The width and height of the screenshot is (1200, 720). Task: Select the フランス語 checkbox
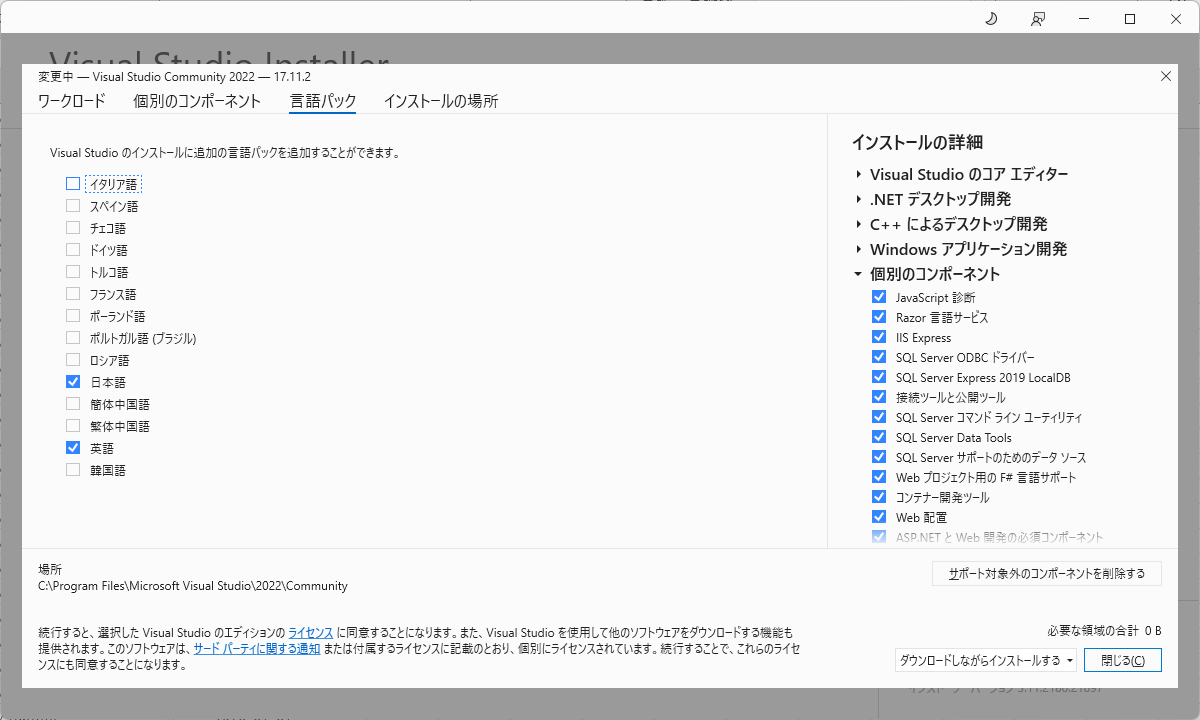click(x=73, y=294)
